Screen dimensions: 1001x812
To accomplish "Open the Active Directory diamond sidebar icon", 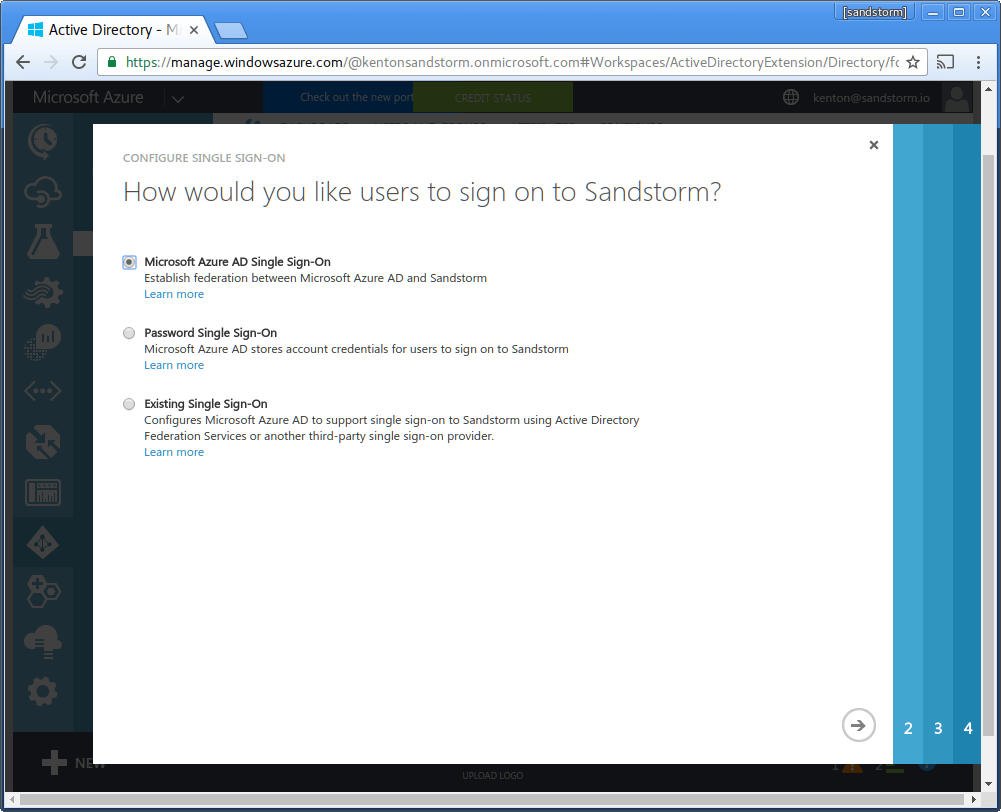I will (43, 543).
